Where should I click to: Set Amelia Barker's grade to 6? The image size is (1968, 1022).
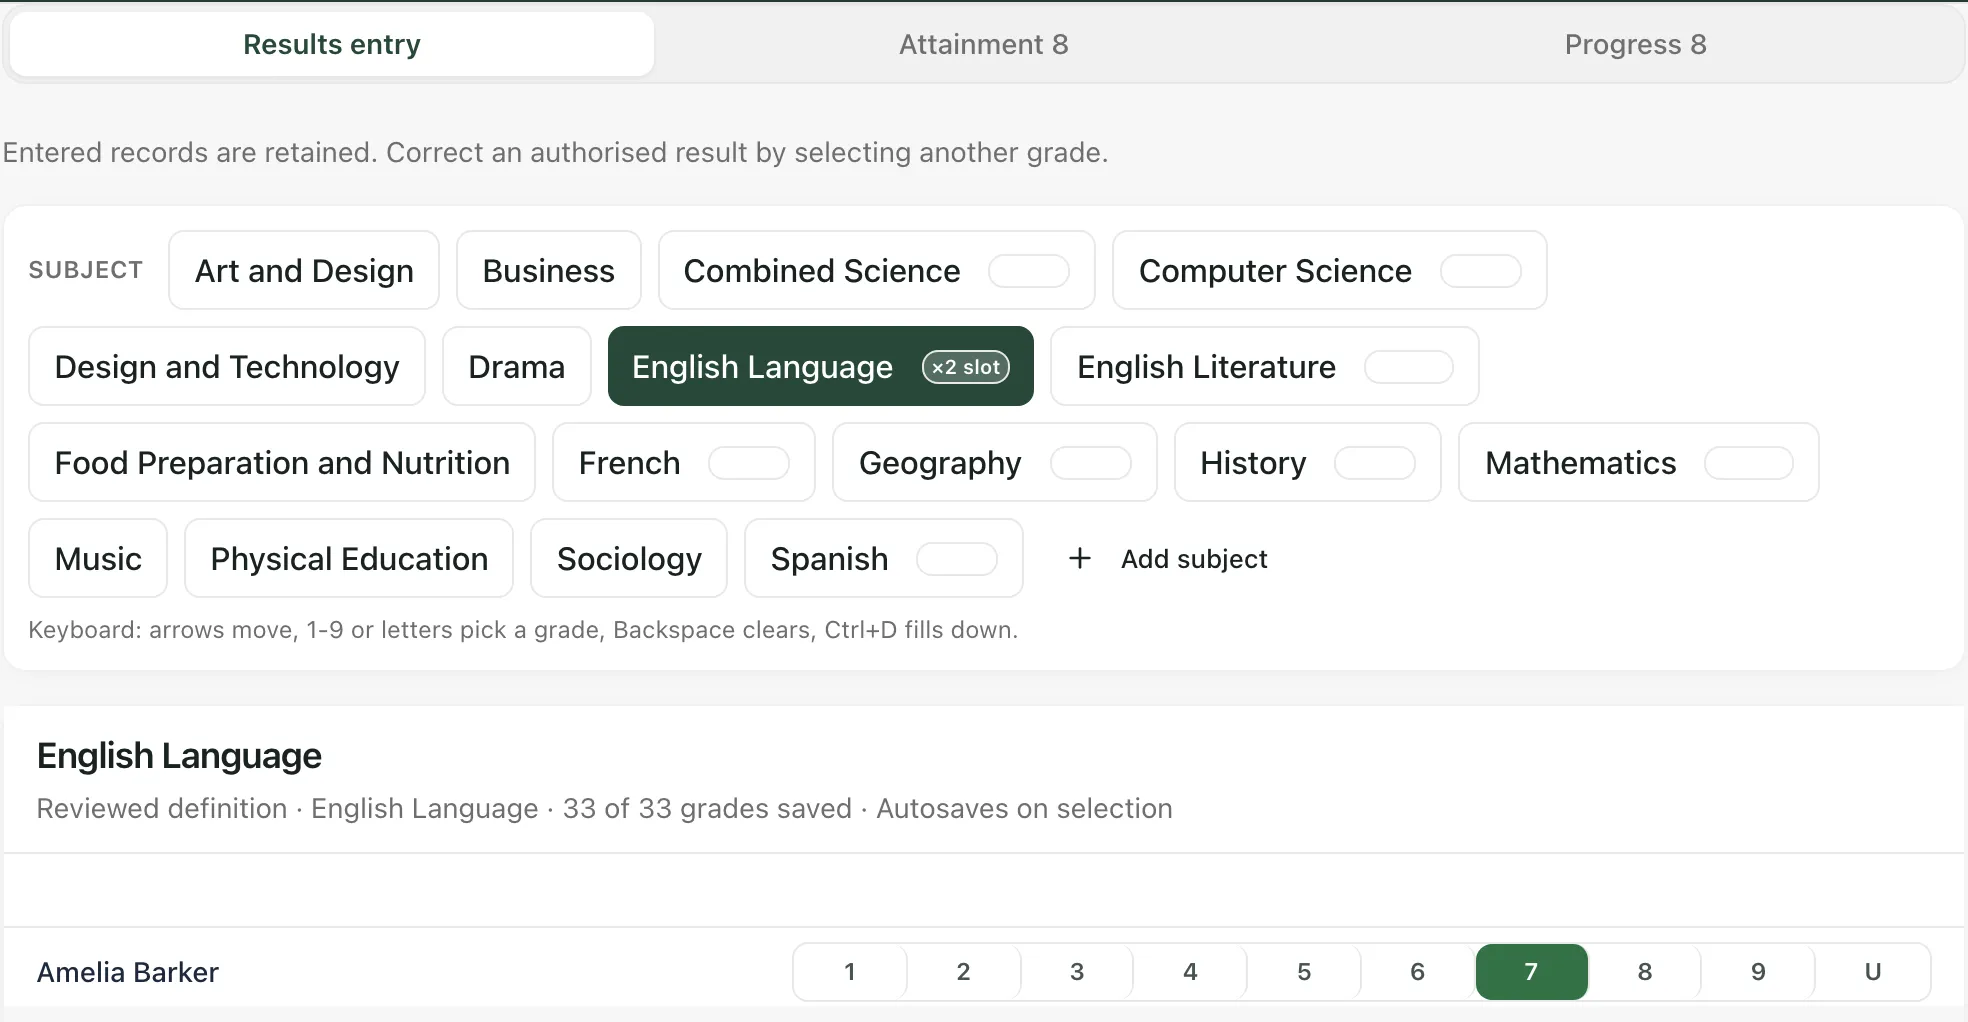[1417, 971]
